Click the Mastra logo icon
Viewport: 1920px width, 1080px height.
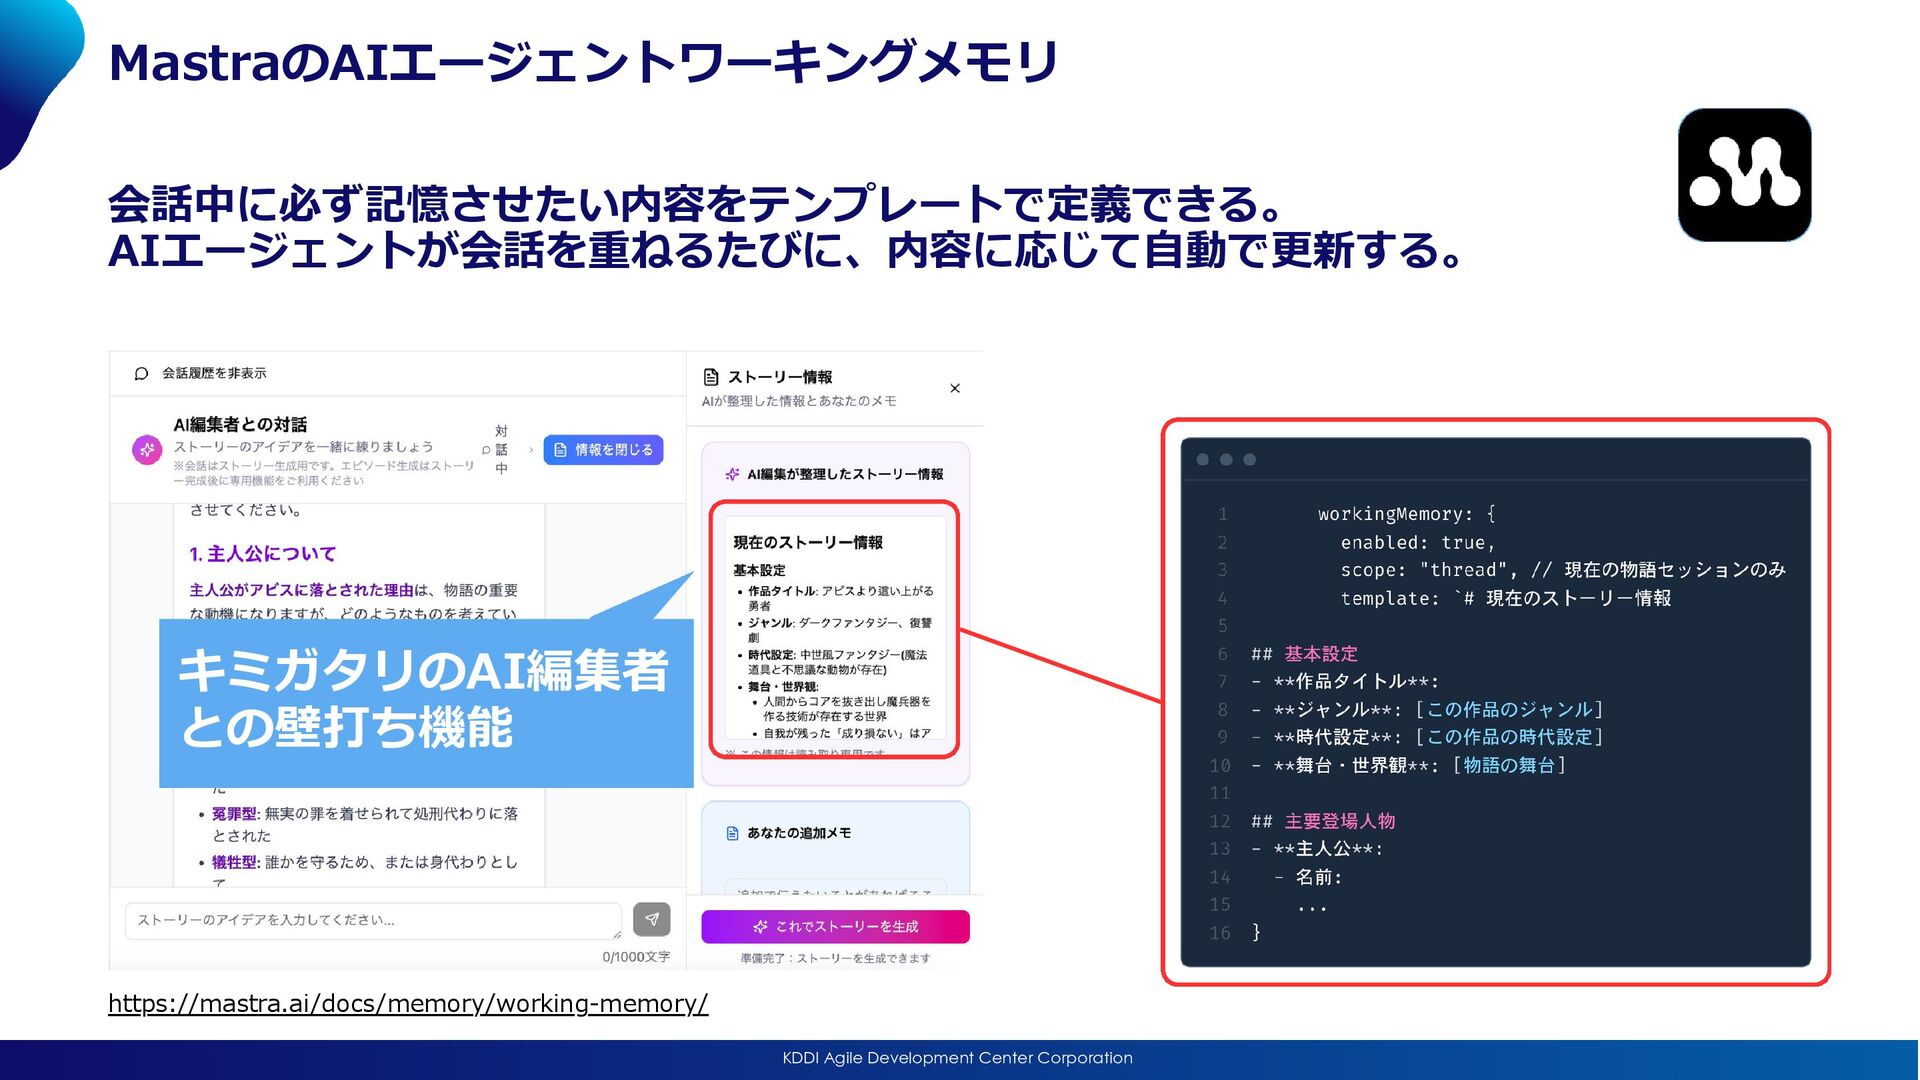(1744, 175)
